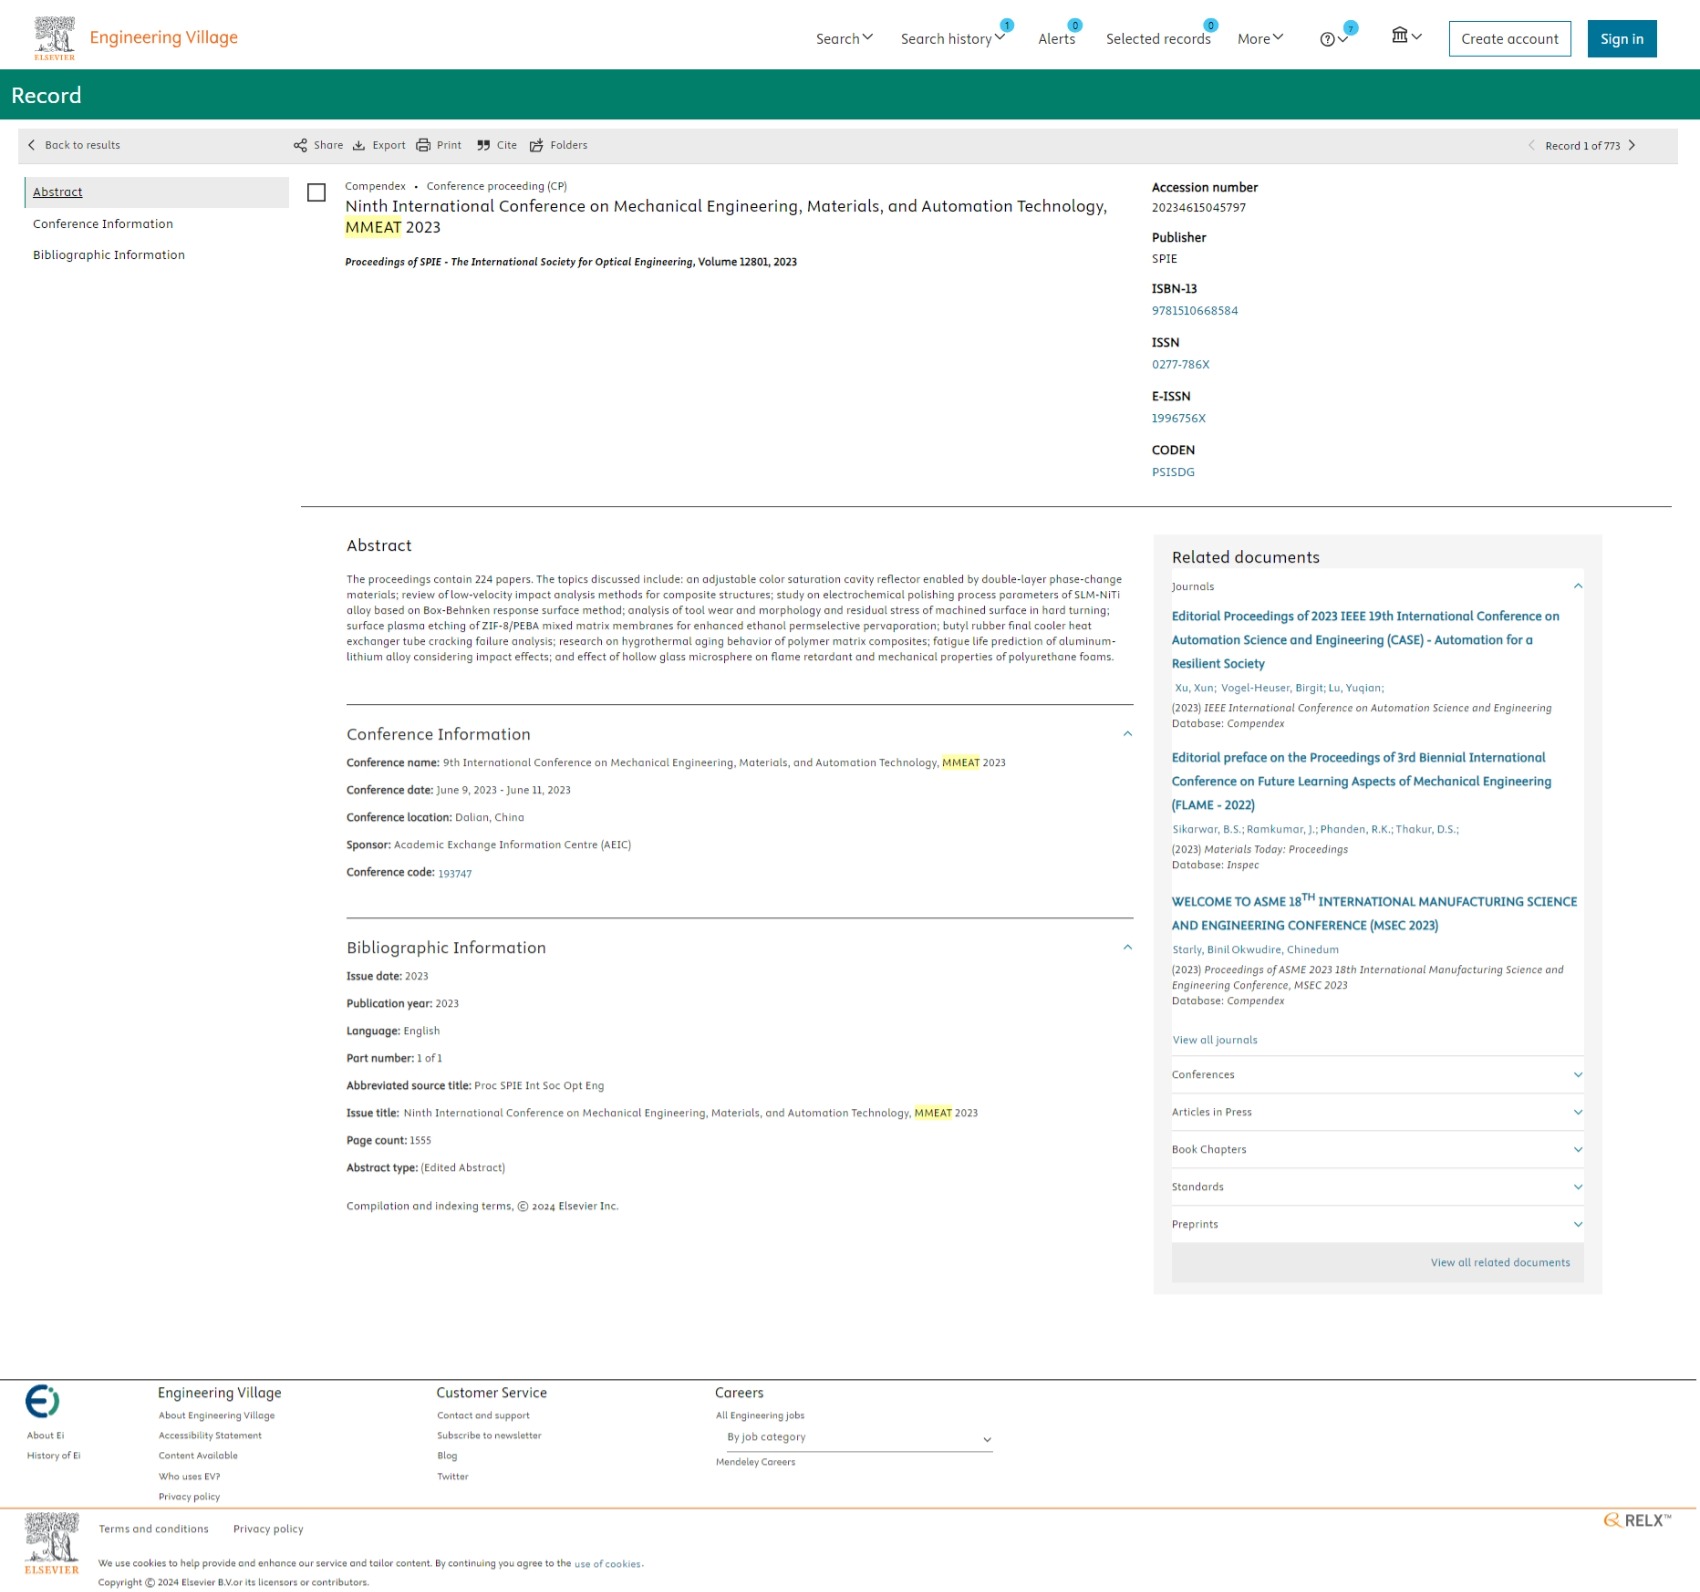1700x1592 pixels.
Task: Open ISBN-13 link 9781510668584
Action: tap(1194, 311)
